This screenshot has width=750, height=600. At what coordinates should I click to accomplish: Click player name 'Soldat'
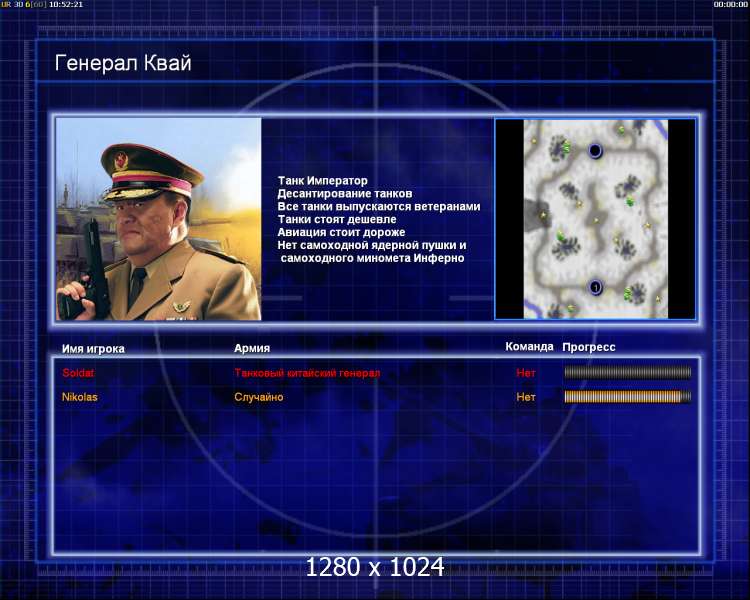(x=78, y=373)
